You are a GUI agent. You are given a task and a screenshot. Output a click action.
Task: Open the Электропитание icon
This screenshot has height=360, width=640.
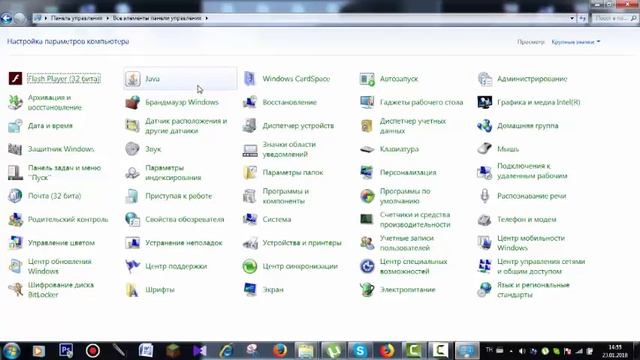click(x=367, y=290)
